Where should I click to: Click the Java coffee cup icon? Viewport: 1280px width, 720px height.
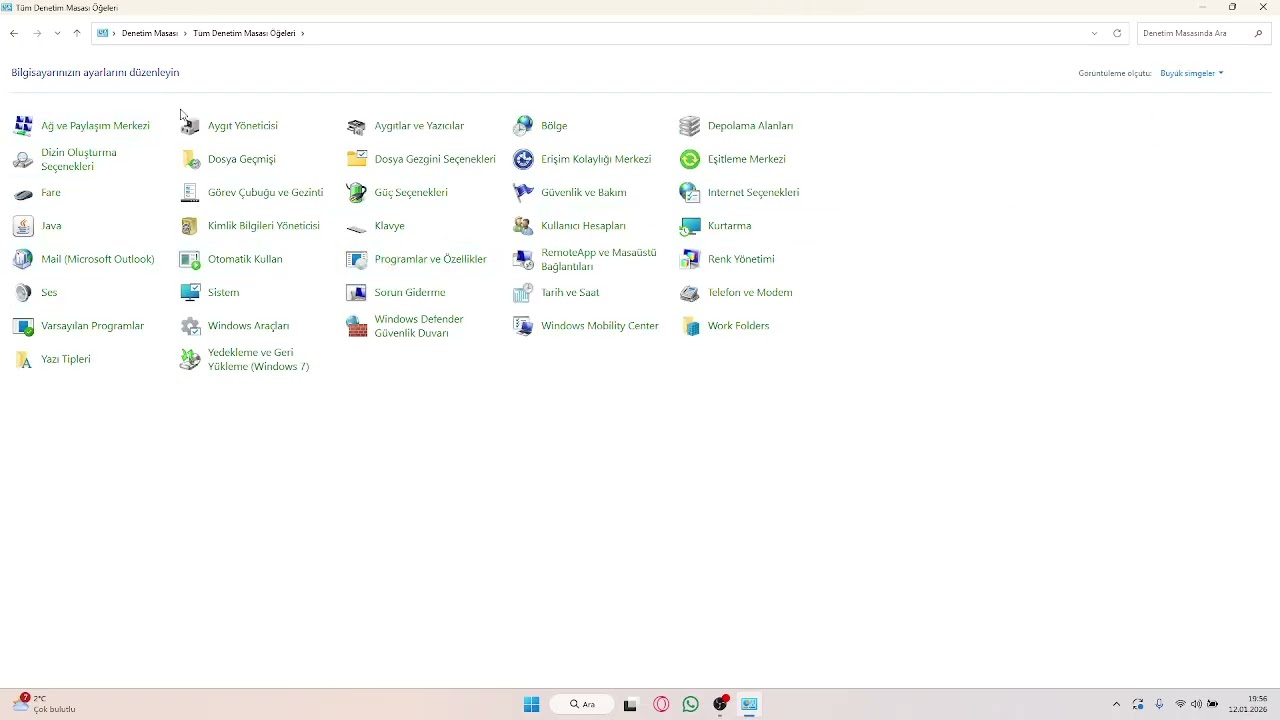point(23,226)
